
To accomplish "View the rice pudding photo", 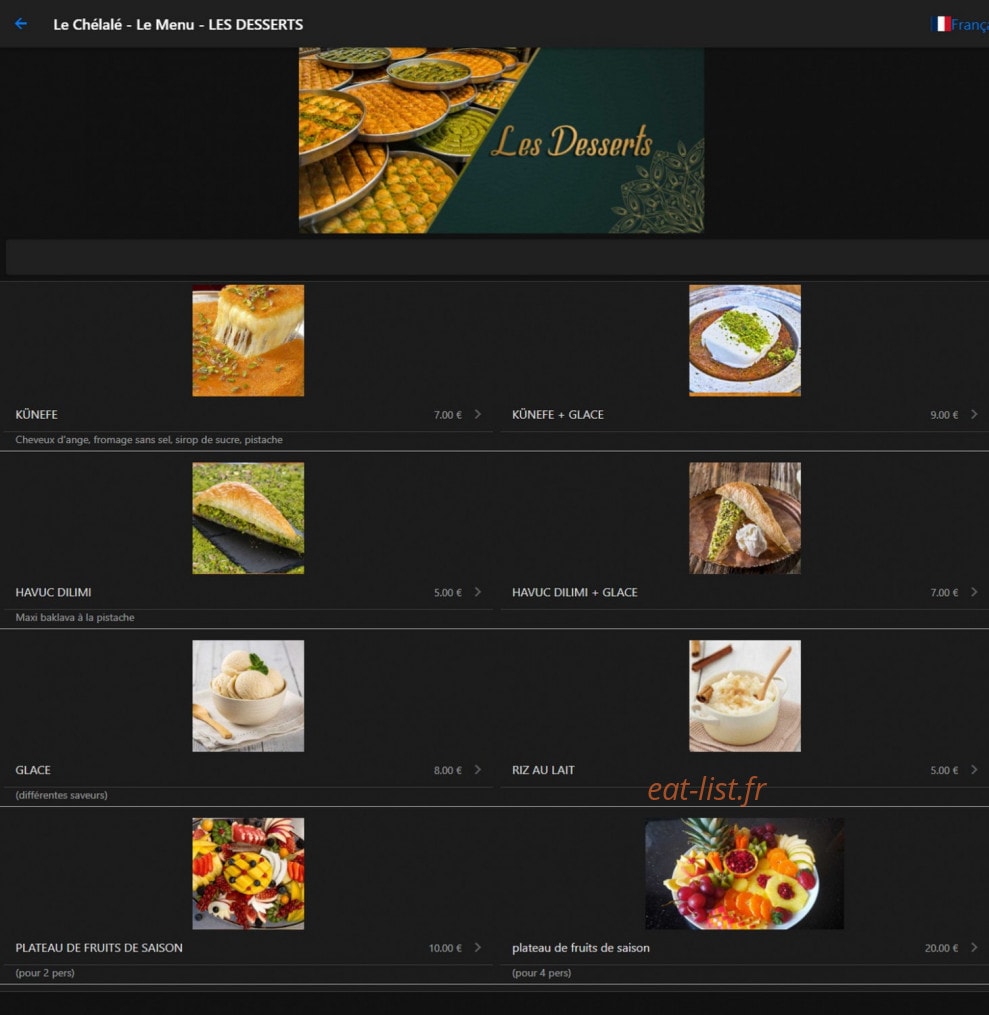I will [x=745, y=696].
